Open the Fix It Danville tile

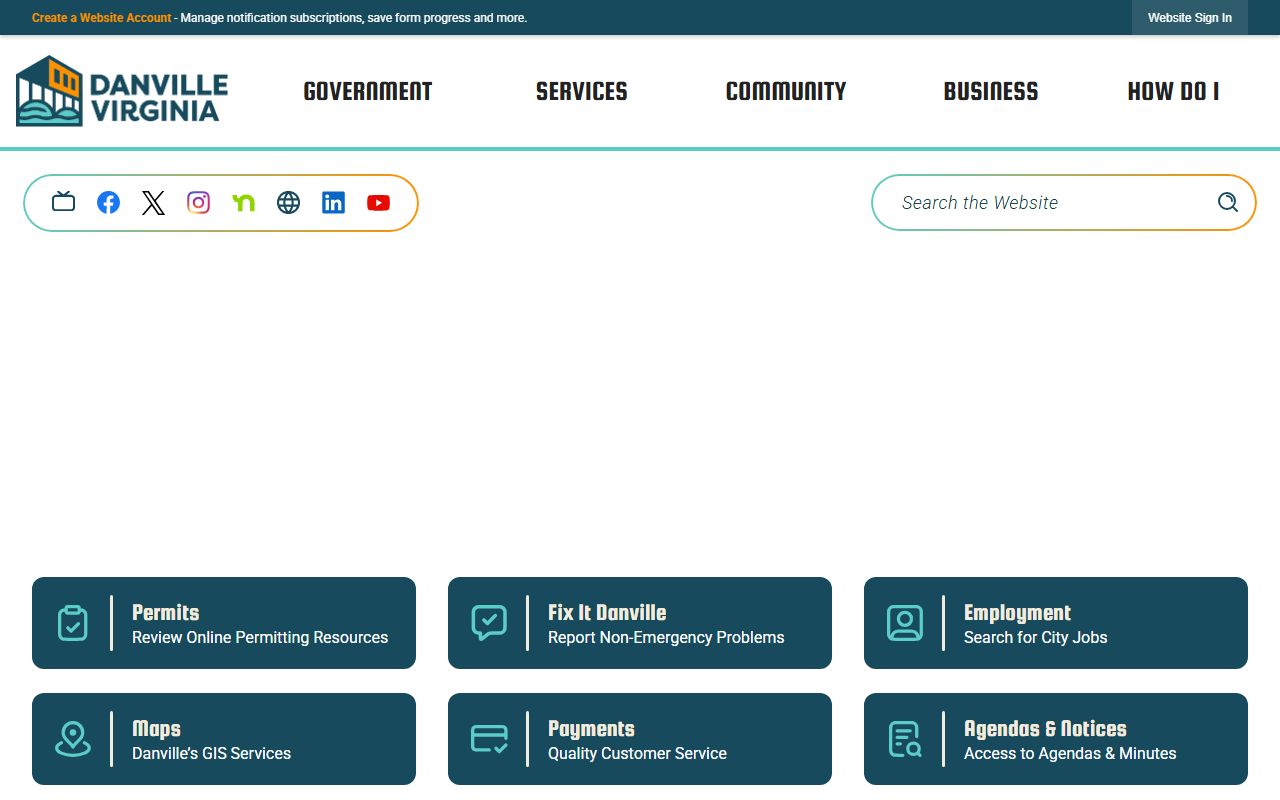(x=640, y=623)
